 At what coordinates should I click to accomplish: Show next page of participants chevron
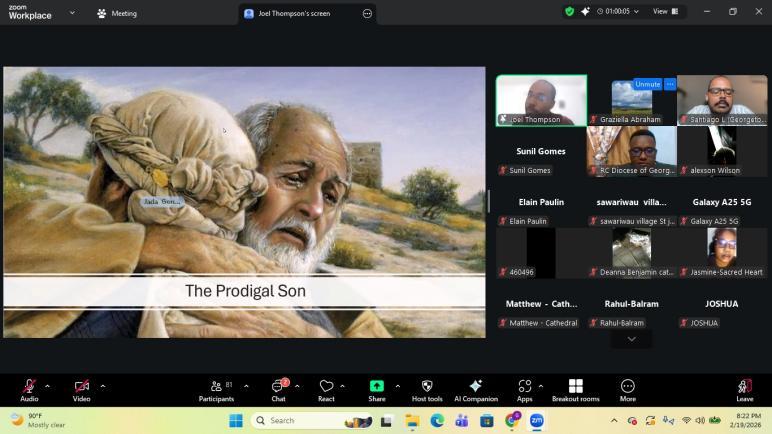coord(631,339)
